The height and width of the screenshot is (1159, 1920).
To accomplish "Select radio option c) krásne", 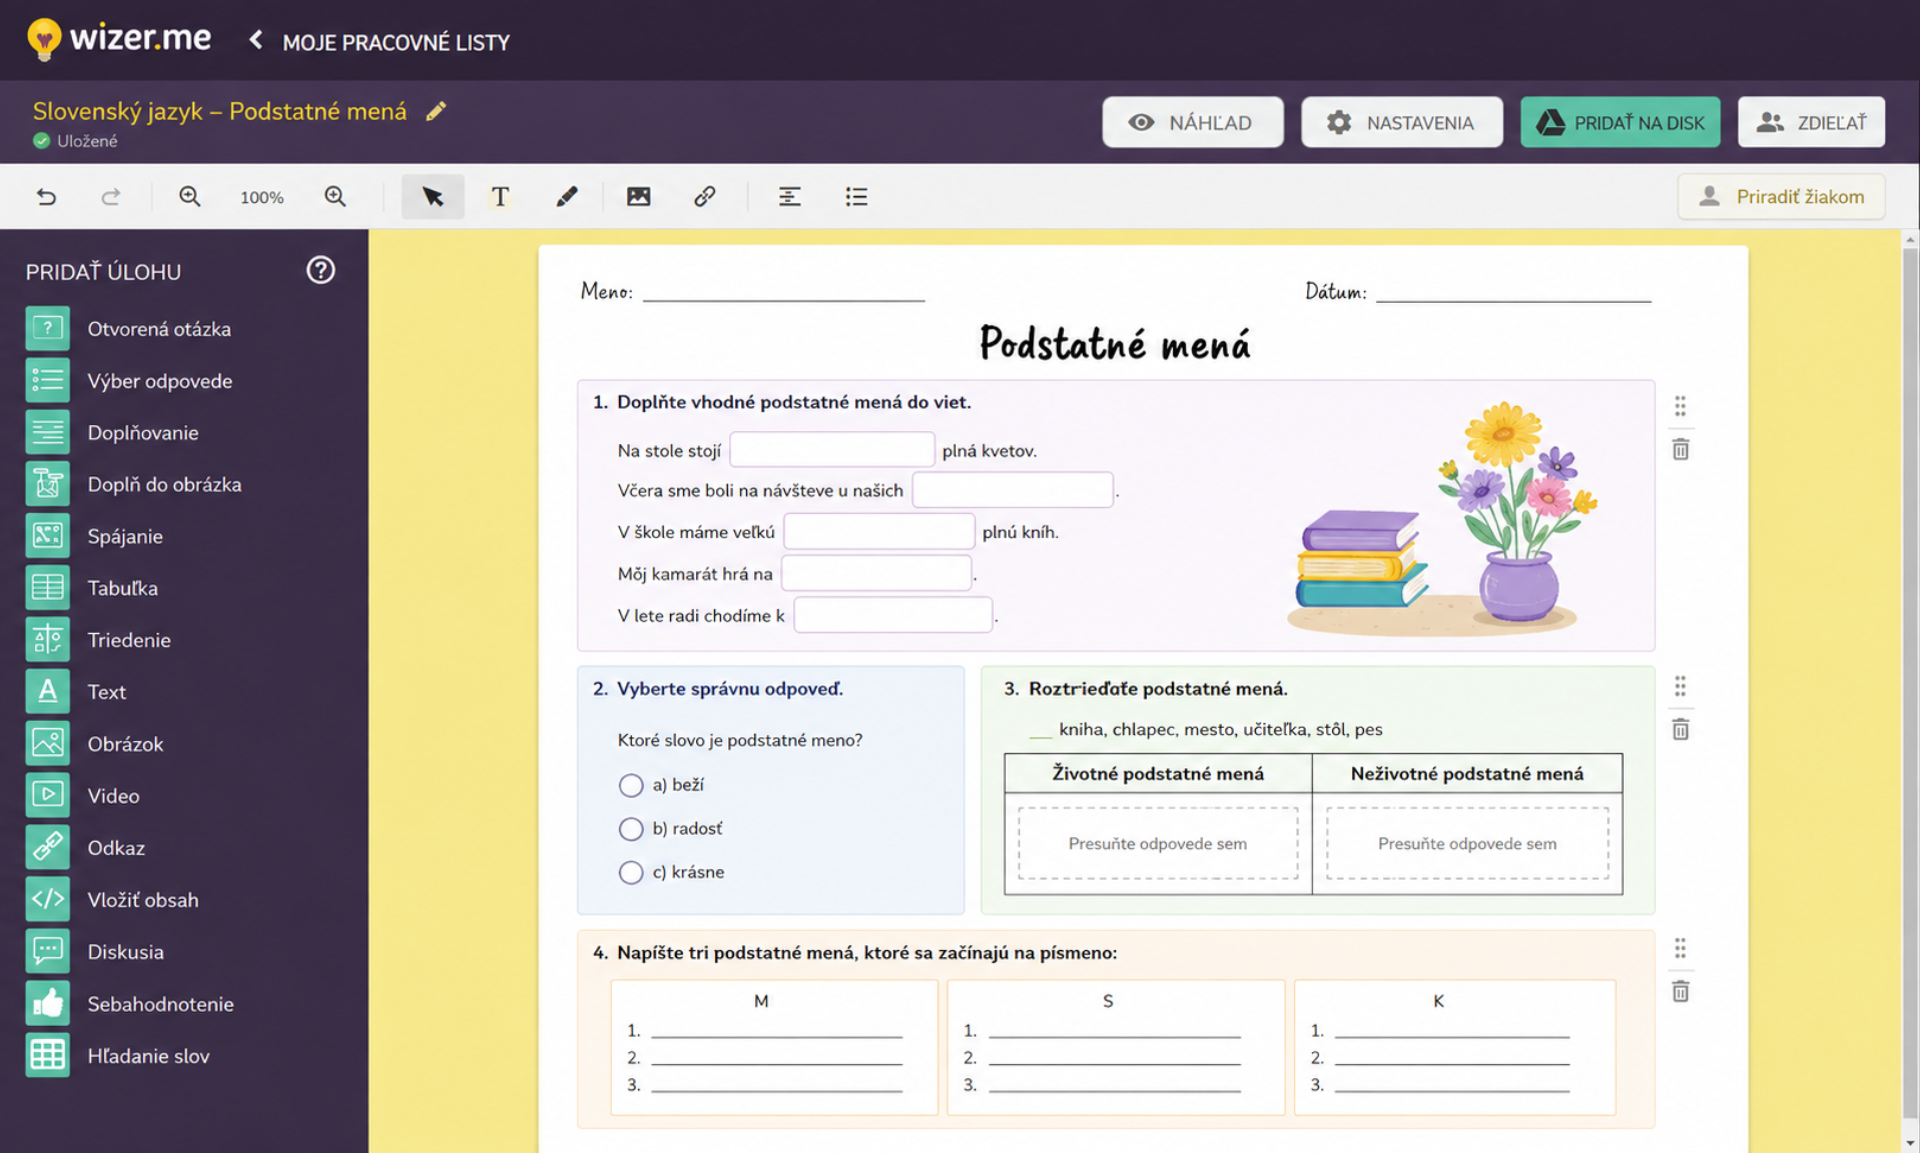I will click(x=631, y=875).
